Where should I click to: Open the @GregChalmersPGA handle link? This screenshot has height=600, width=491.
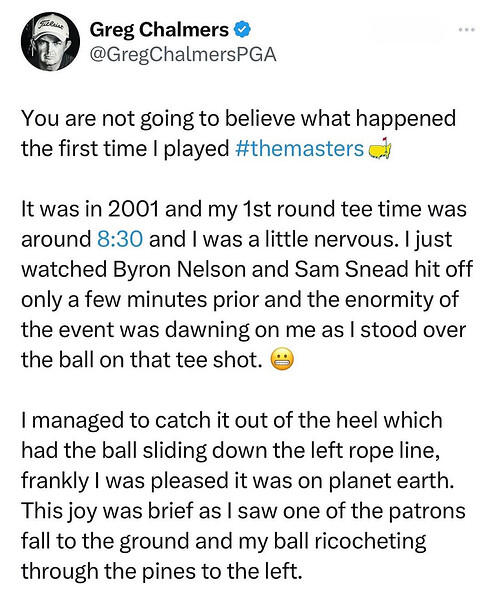click(x=183, y=55)
